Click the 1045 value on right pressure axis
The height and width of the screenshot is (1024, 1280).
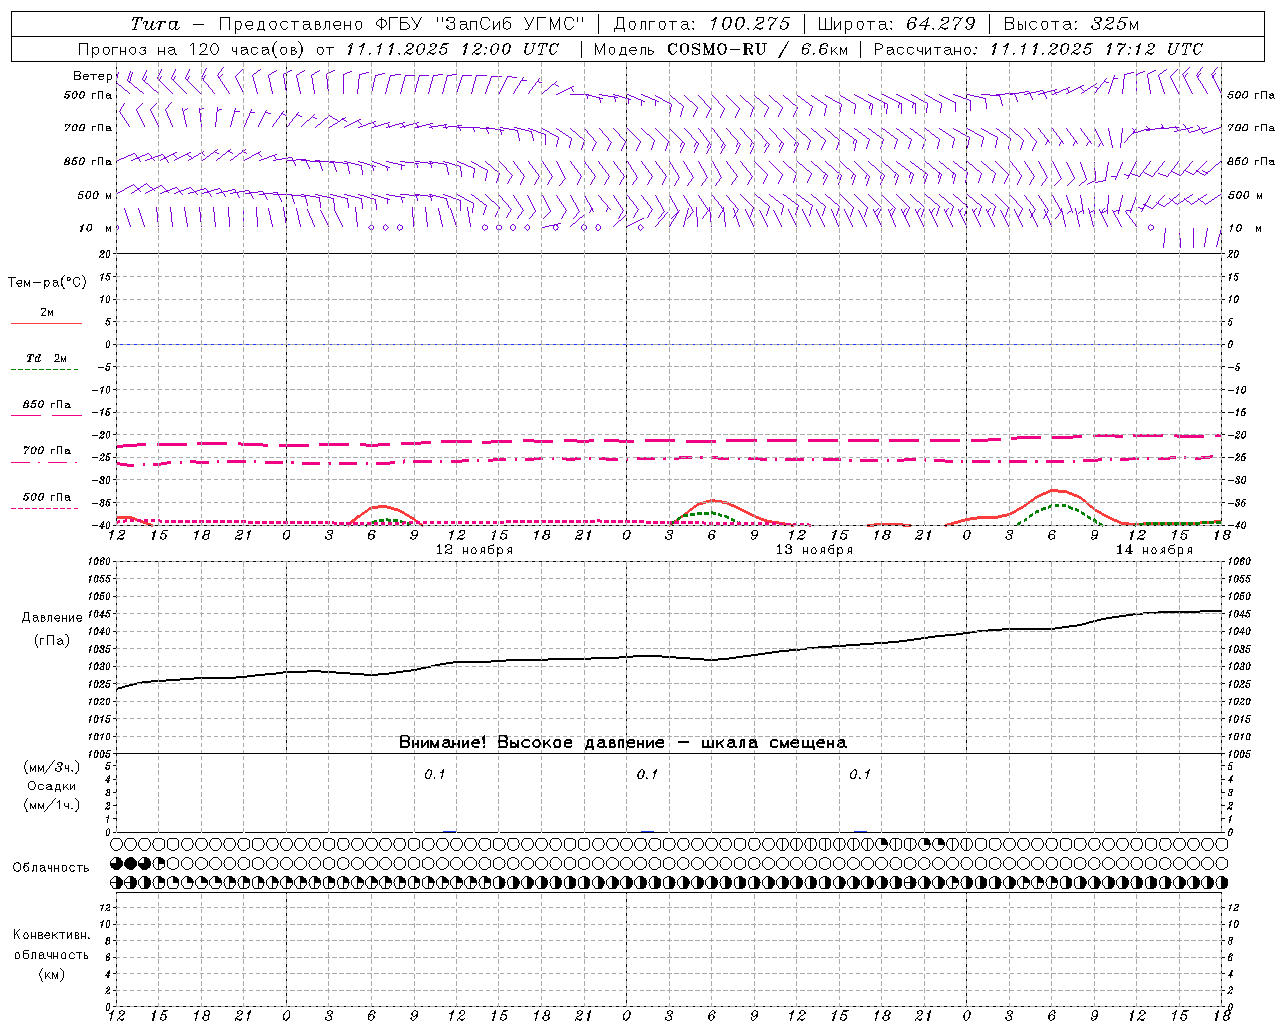1240,614
